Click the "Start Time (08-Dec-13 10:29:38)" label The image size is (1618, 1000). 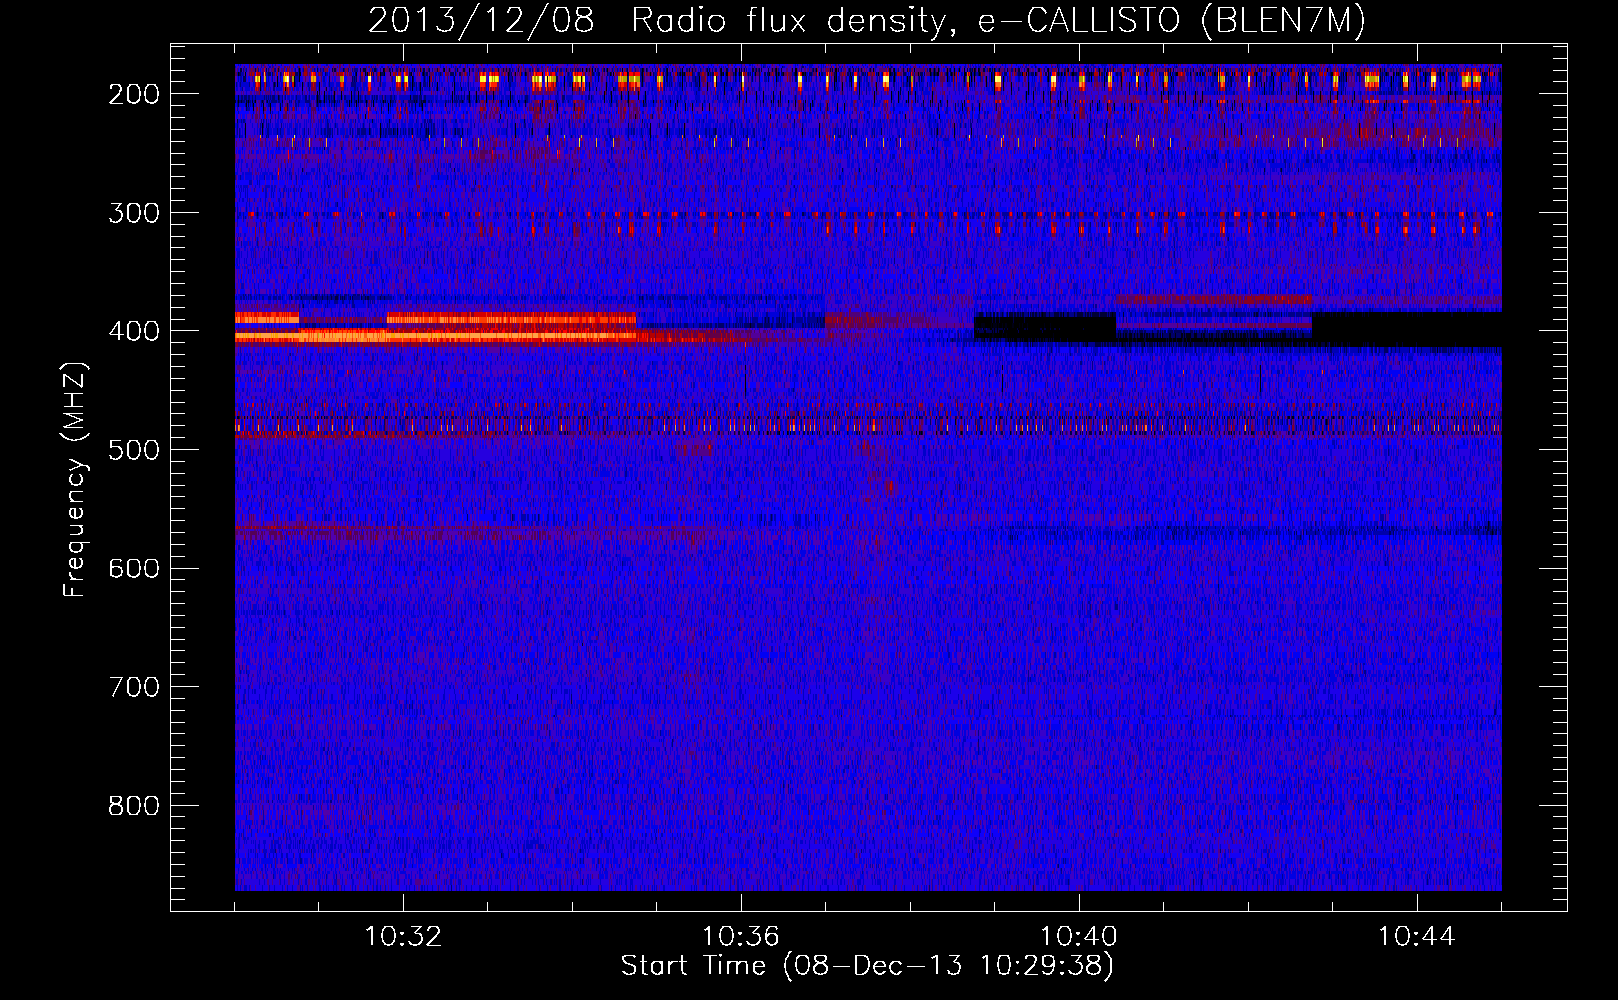point(867,966)
